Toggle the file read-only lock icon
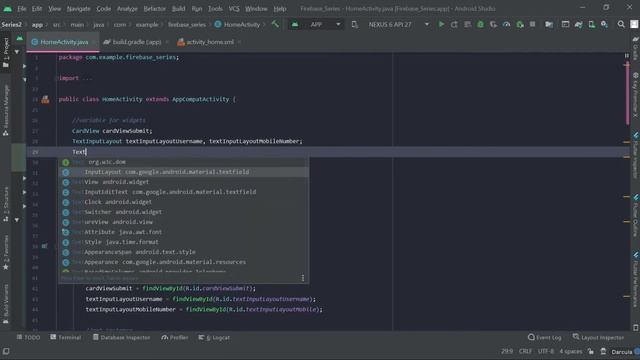The image size is (640, 360). pyautogui.click(x=591, y=351)
